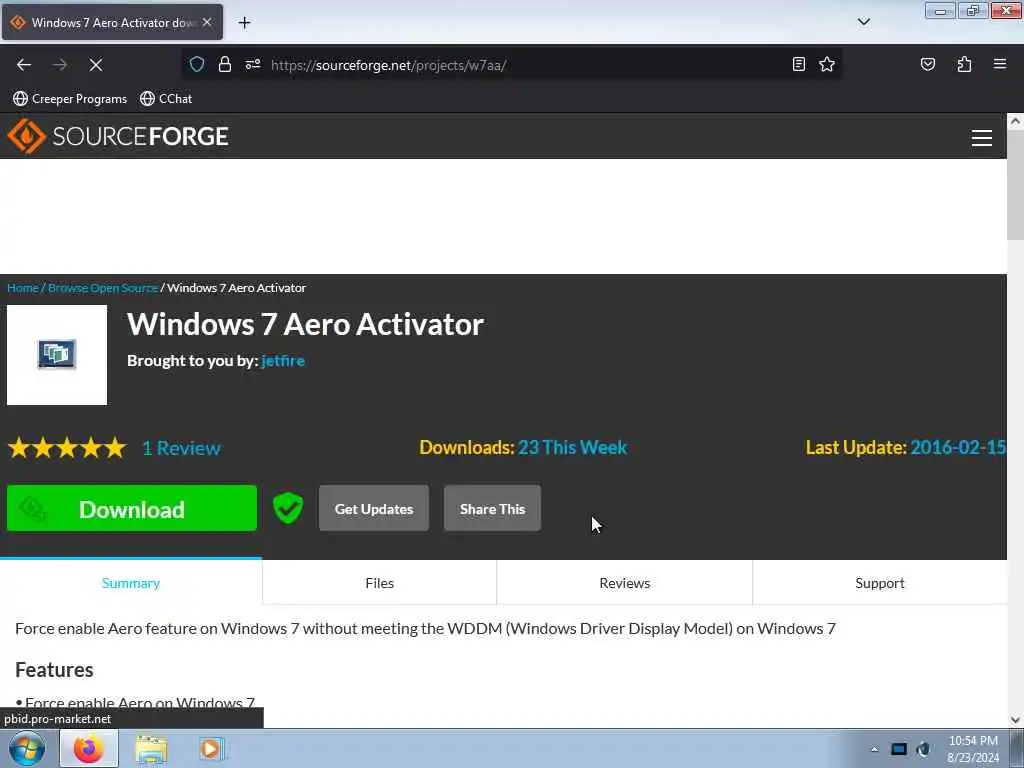
Task: Open Windows Explorer from the taskbar
Action: [x=152, y=748]
